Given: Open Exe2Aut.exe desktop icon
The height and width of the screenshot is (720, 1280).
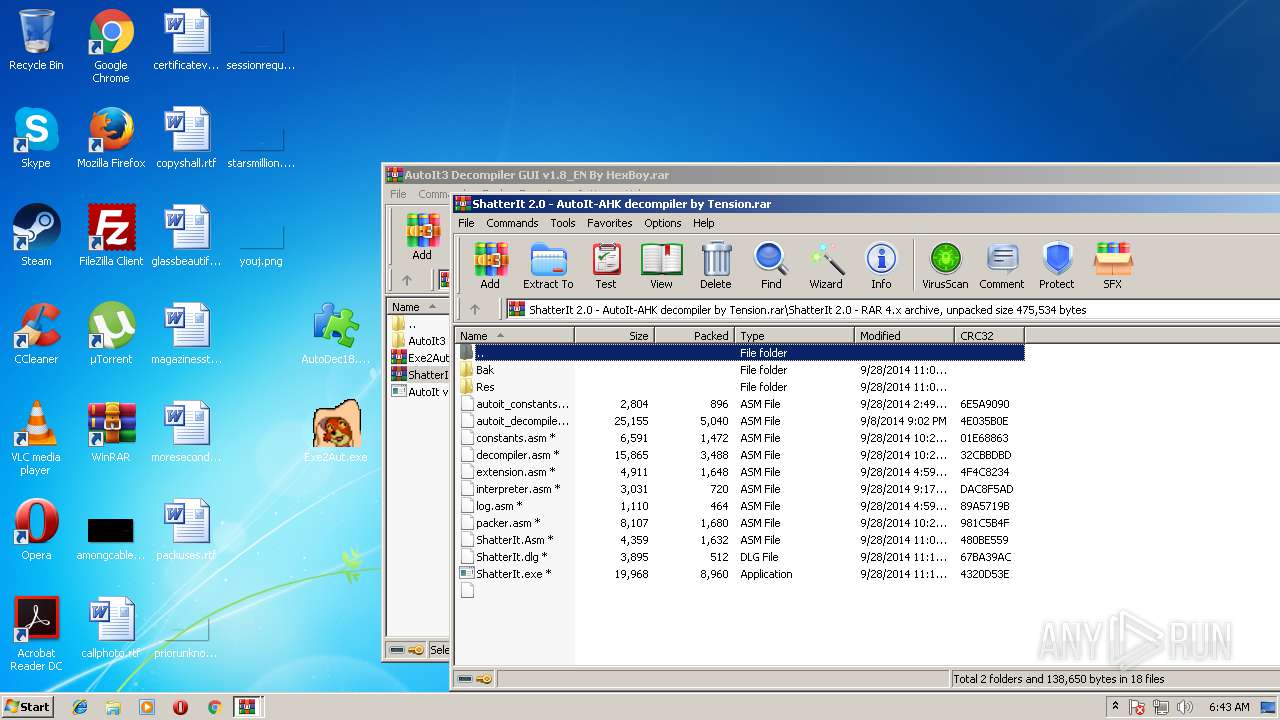Looking at the screenshot, I should [x=336, y=432].
